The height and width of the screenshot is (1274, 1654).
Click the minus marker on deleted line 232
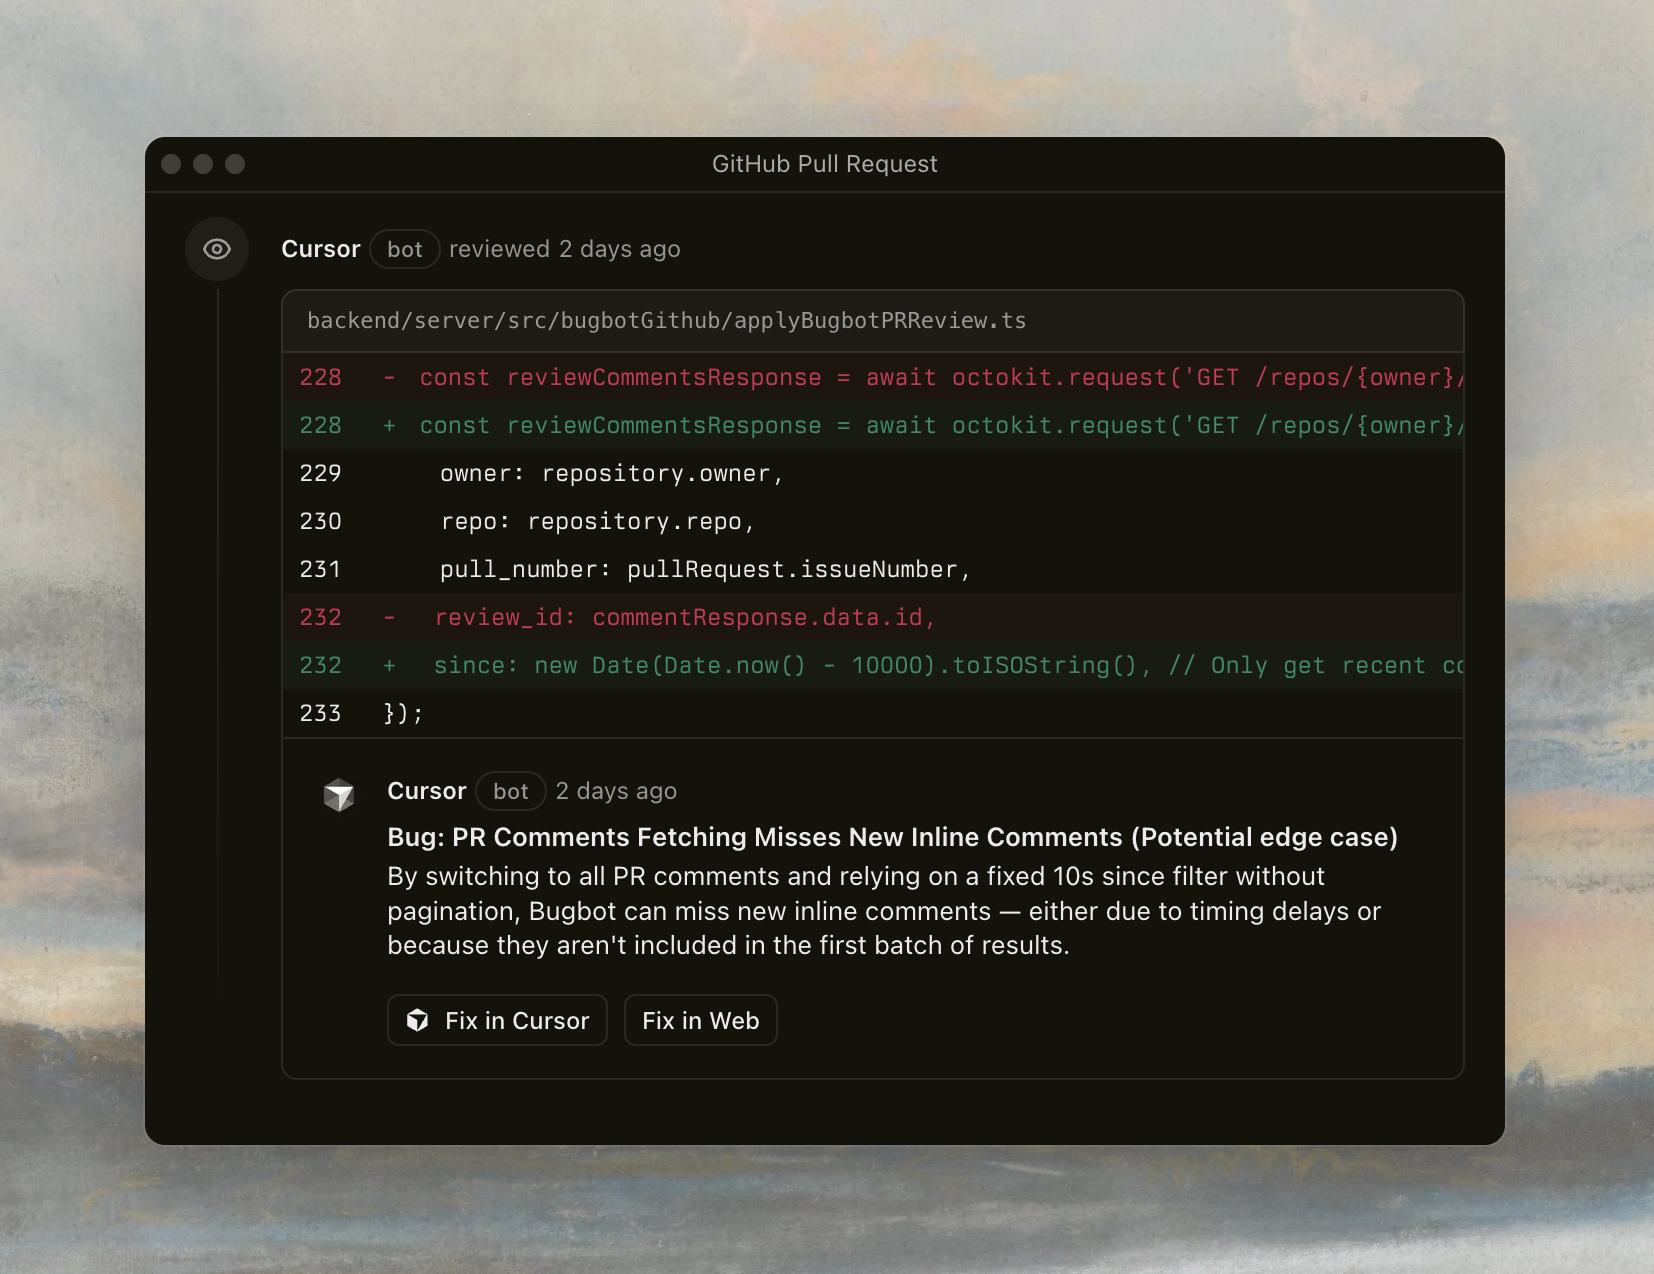pos(389,617)
